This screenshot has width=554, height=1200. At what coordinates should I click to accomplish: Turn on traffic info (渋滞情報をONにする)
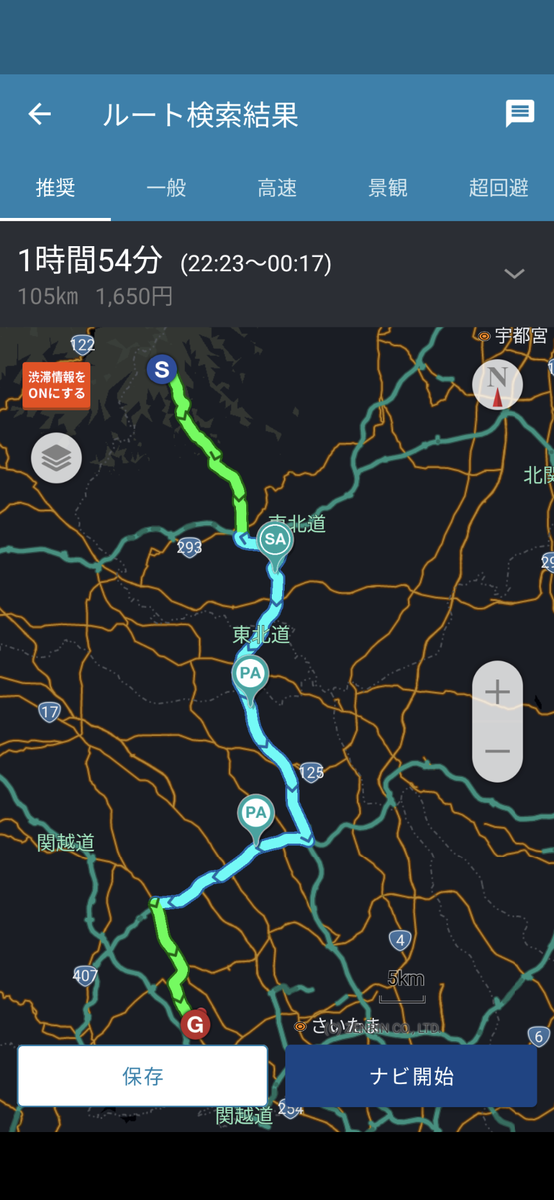(56, 385)
